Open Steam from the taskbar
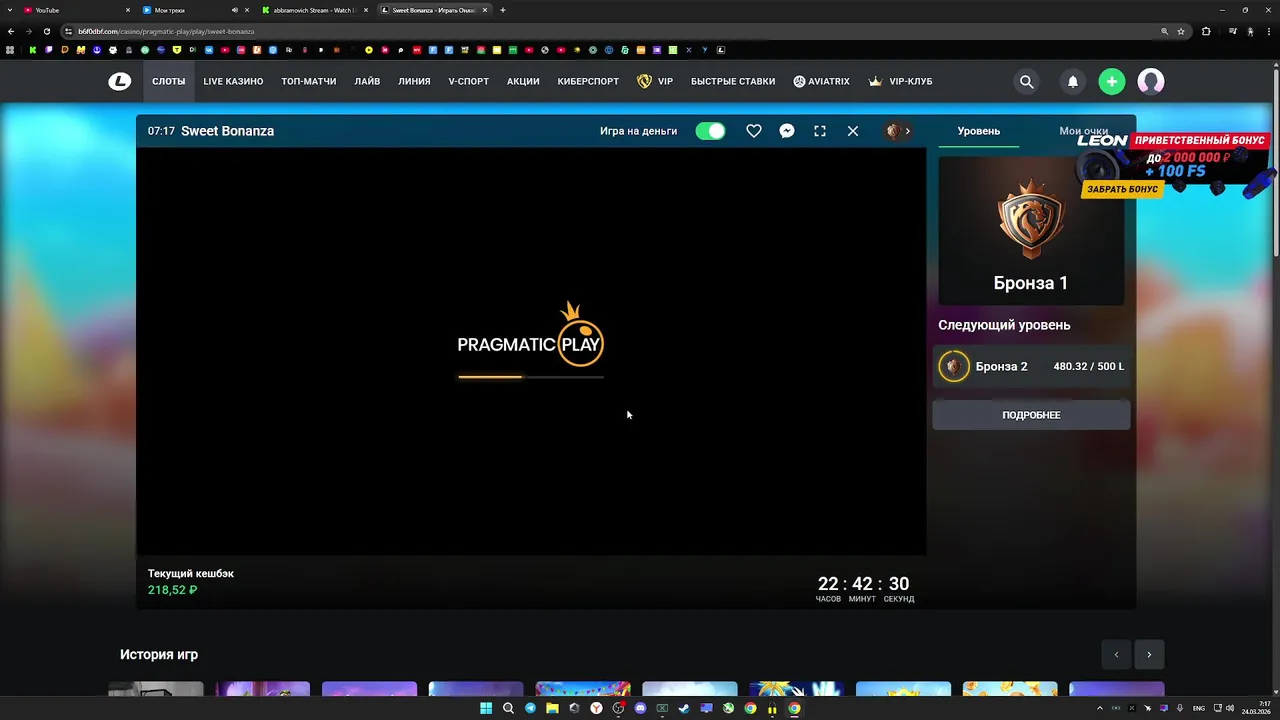 coord(684,708)
